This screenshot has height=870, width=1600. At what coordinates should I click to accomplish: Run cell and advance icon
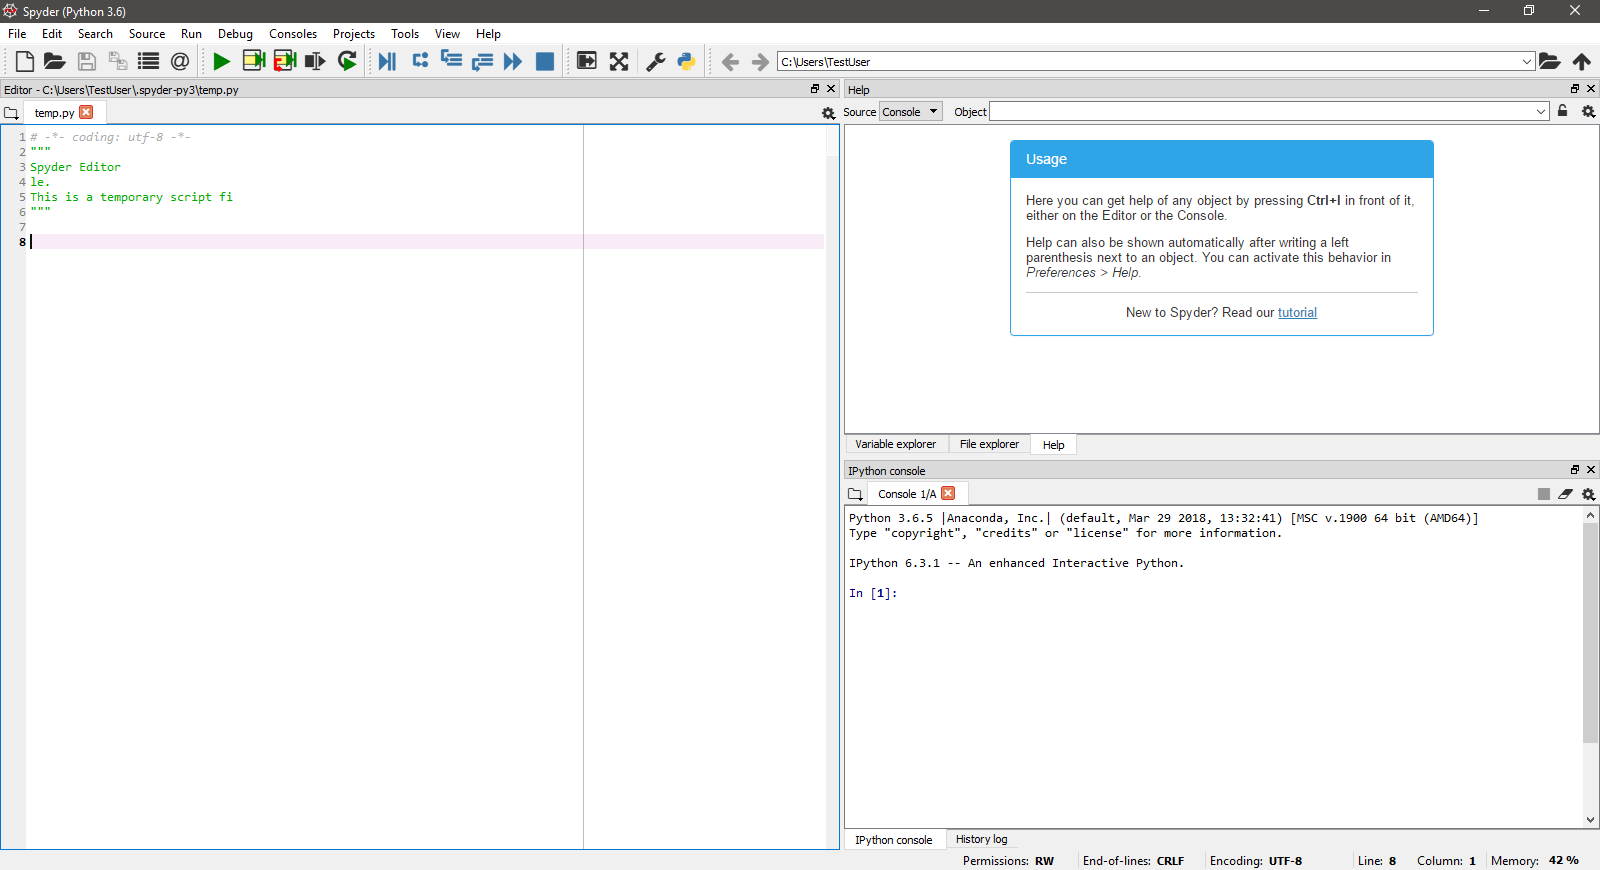[285, 61]
